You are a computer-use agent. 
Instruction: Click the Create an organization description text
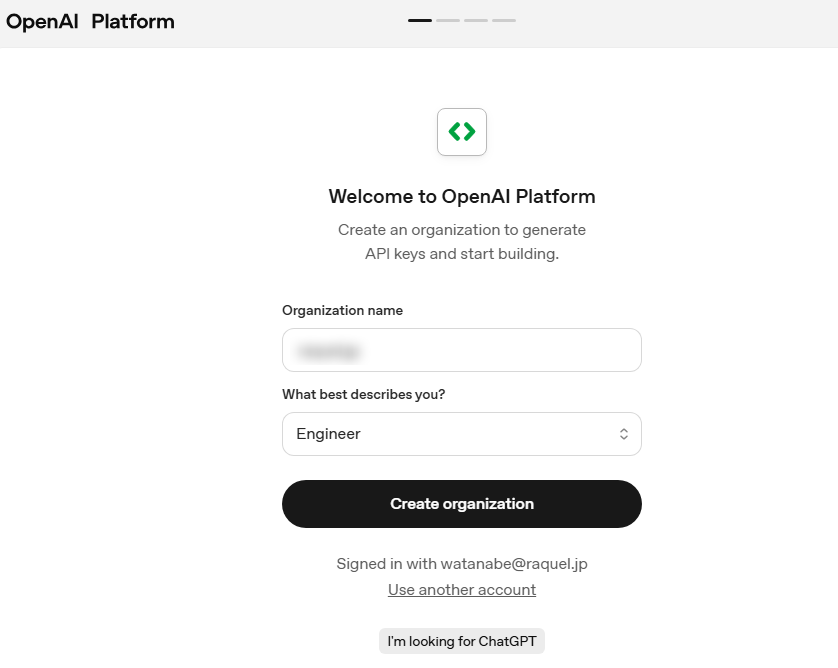(462, 230)
